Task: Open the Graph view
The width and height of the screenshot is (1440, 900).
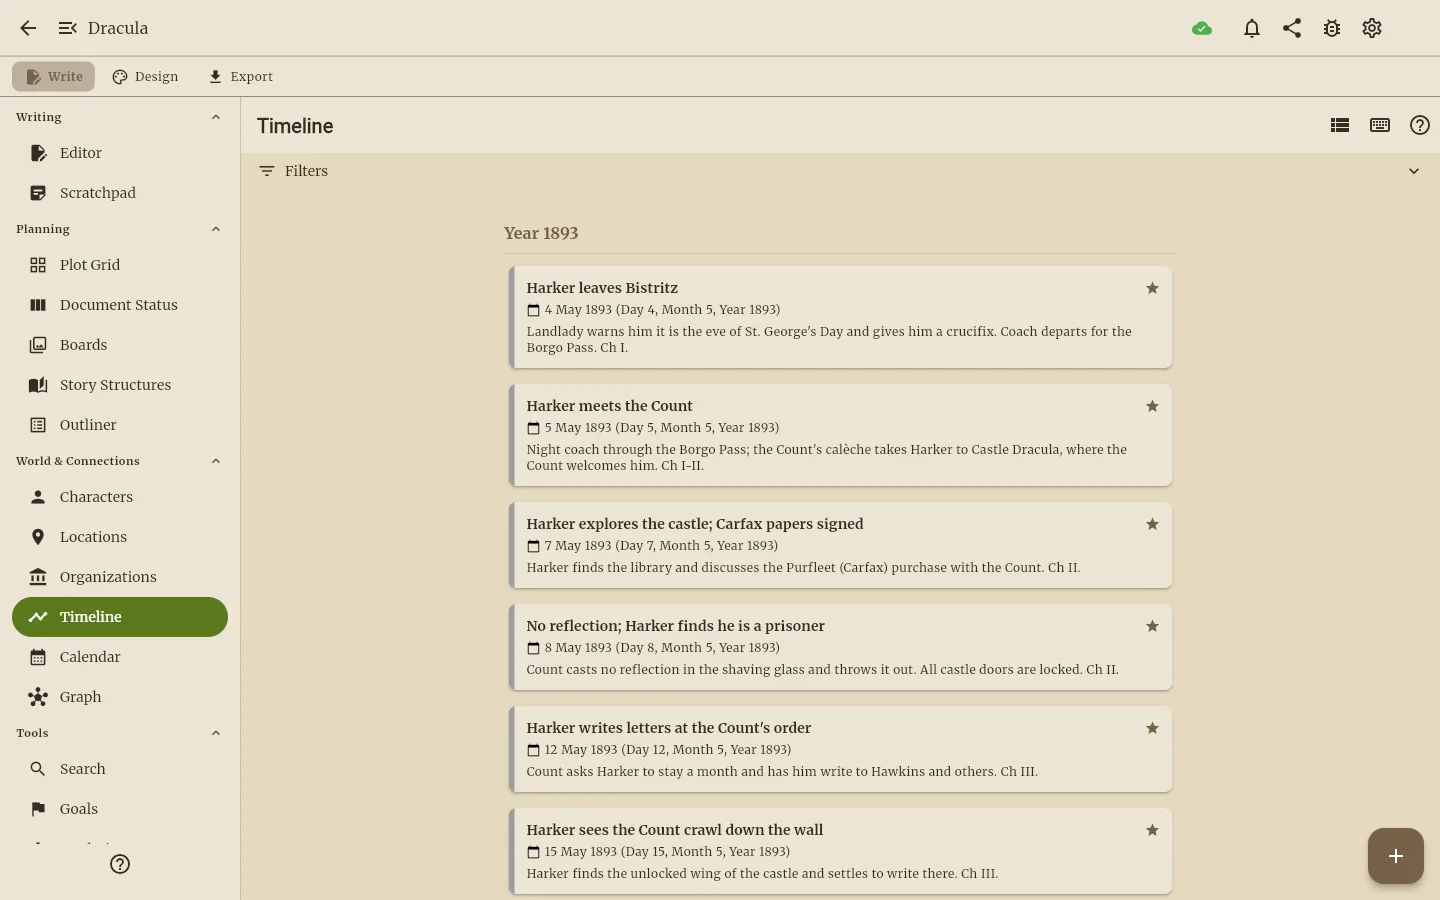Action: coord(120,697)
